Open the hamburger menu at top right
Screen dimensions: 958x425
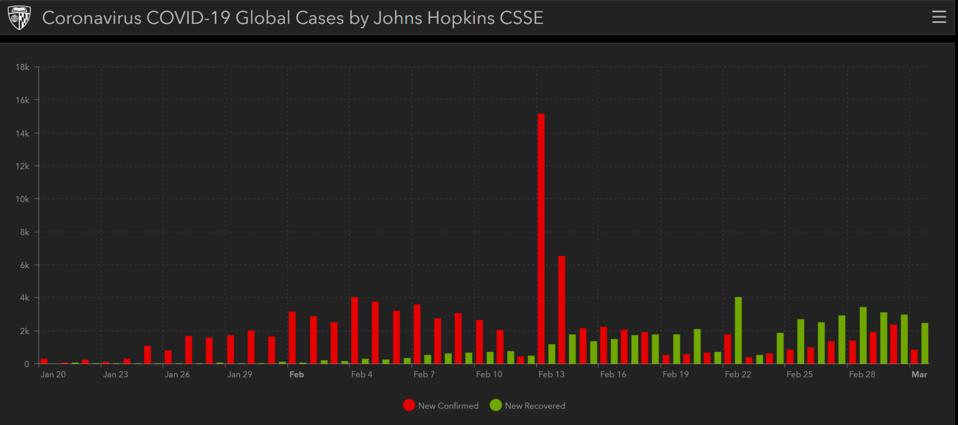[x=938, y=17]
